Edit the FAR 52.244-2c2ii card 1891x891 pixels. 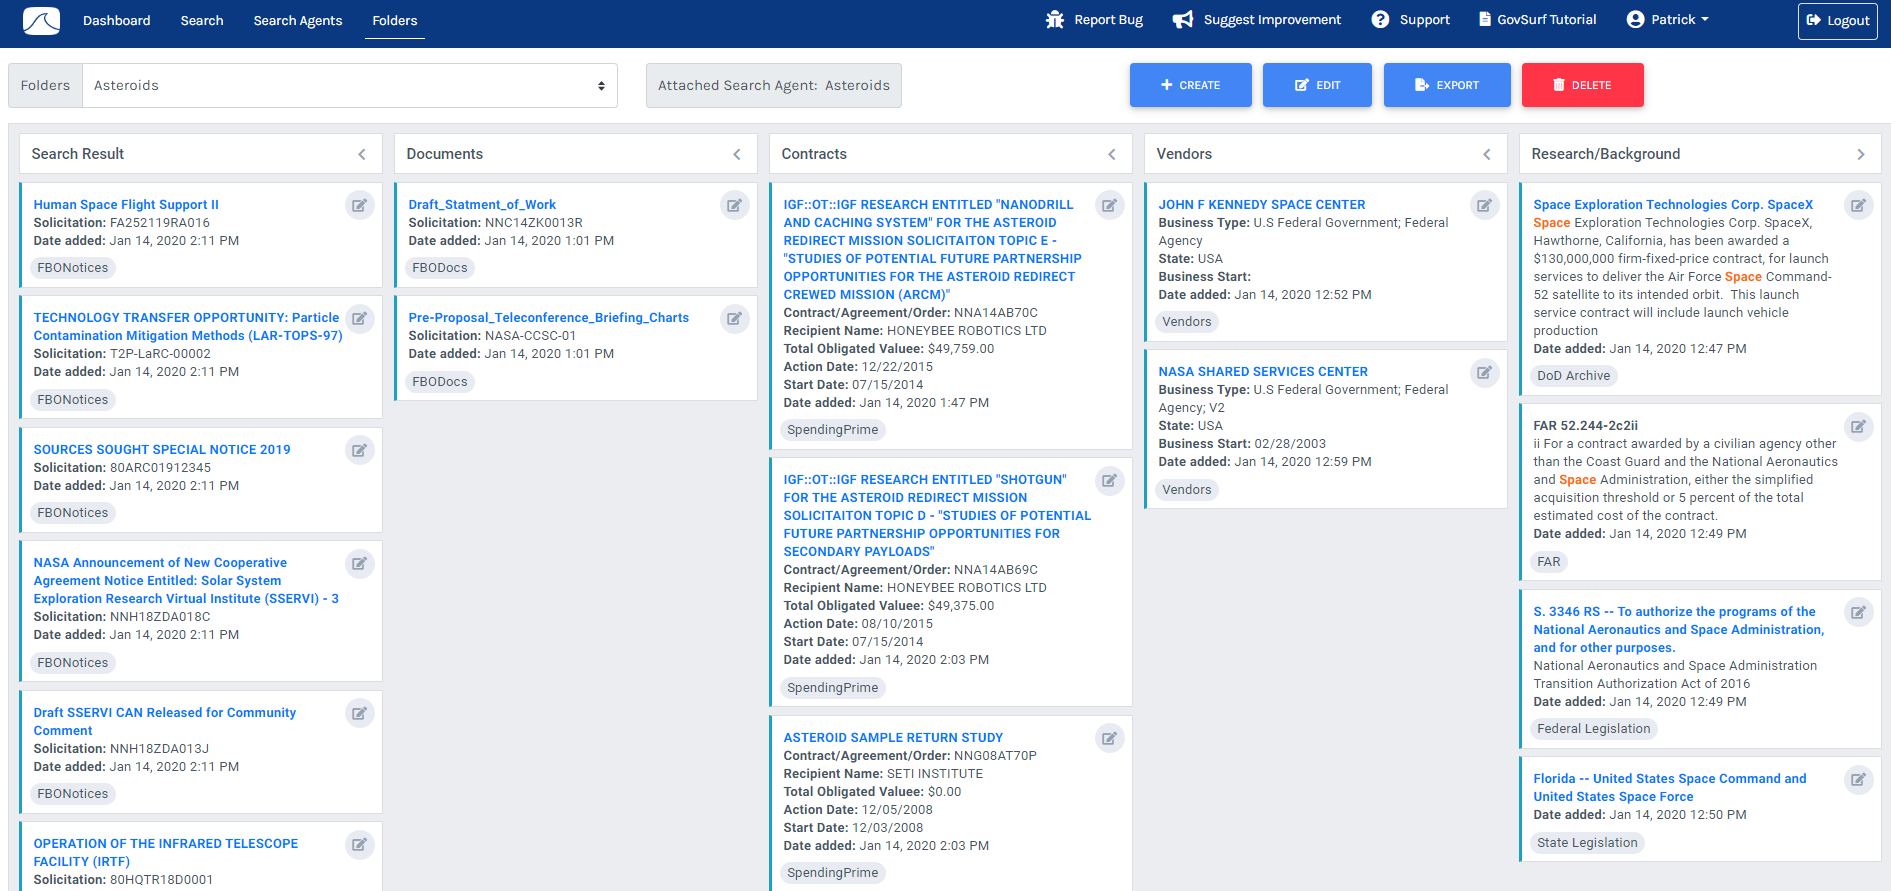pos(1858,426)
